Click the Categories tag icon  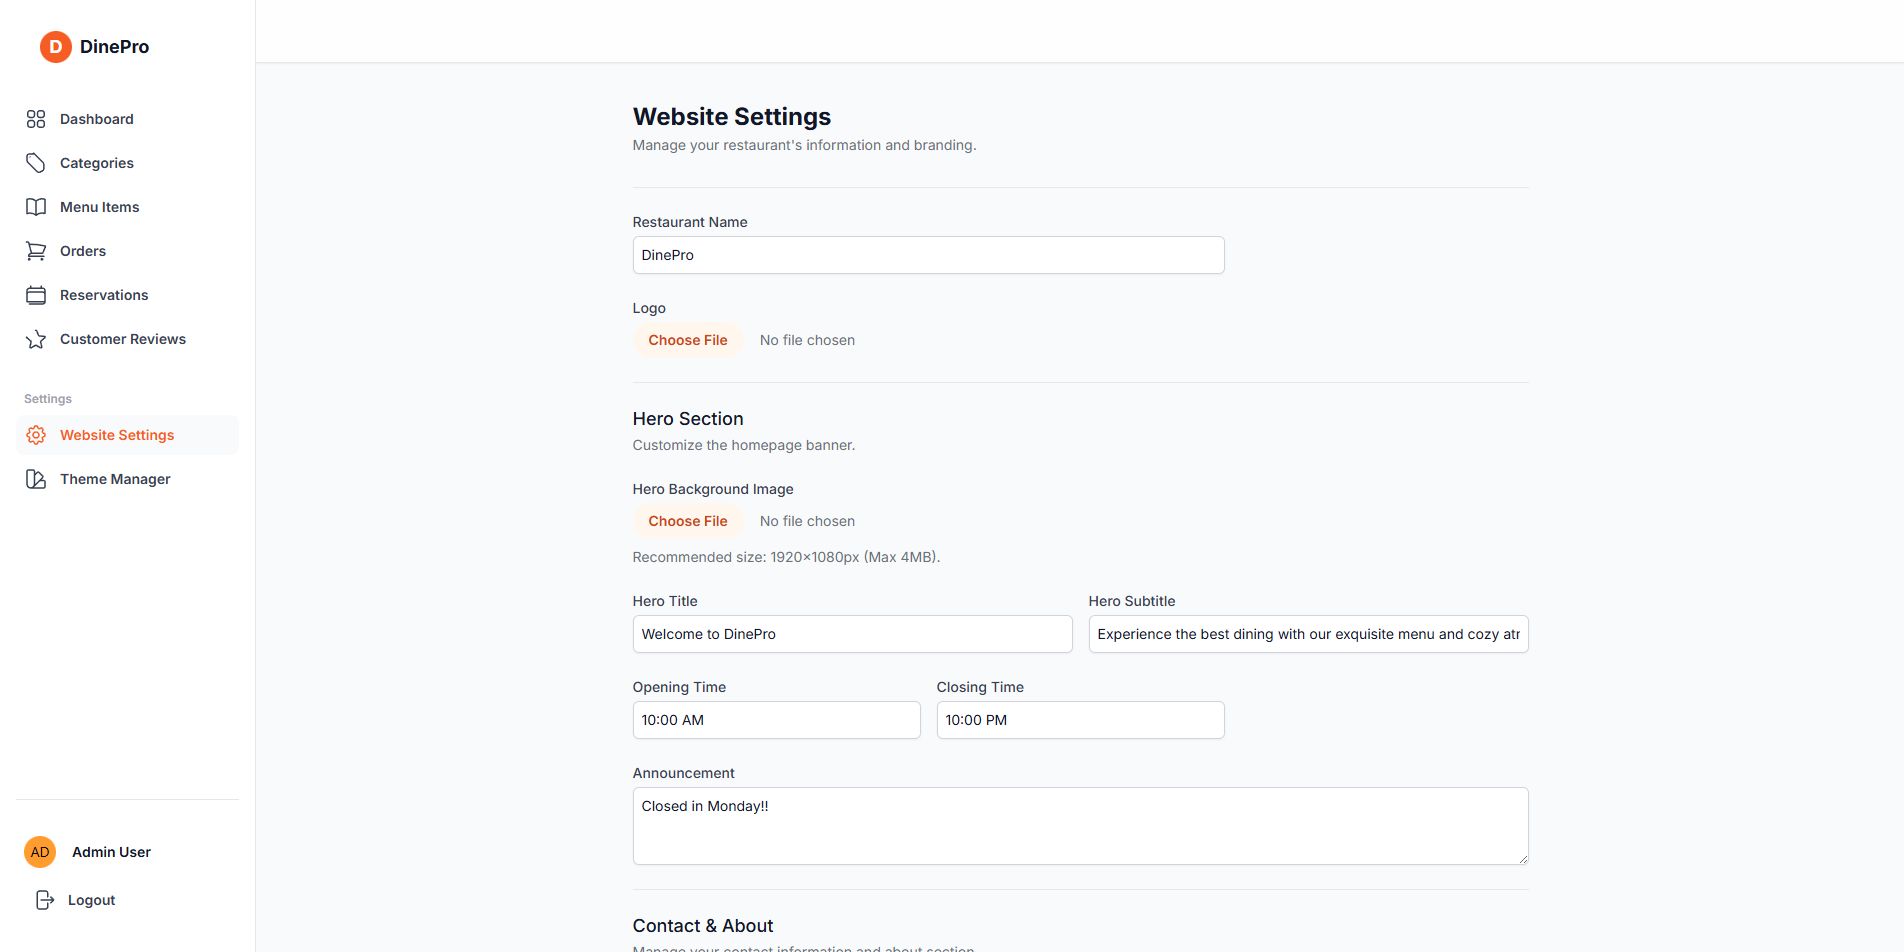36,163
